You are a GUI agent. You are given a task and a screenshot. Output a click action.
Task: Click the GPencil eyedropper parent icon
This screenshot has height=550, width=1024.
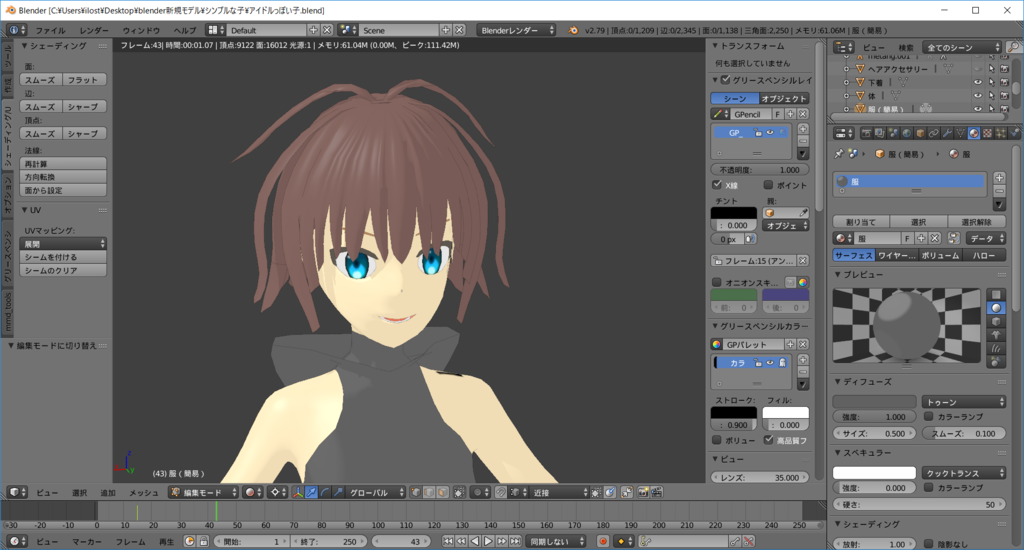[x=803, y=213]
